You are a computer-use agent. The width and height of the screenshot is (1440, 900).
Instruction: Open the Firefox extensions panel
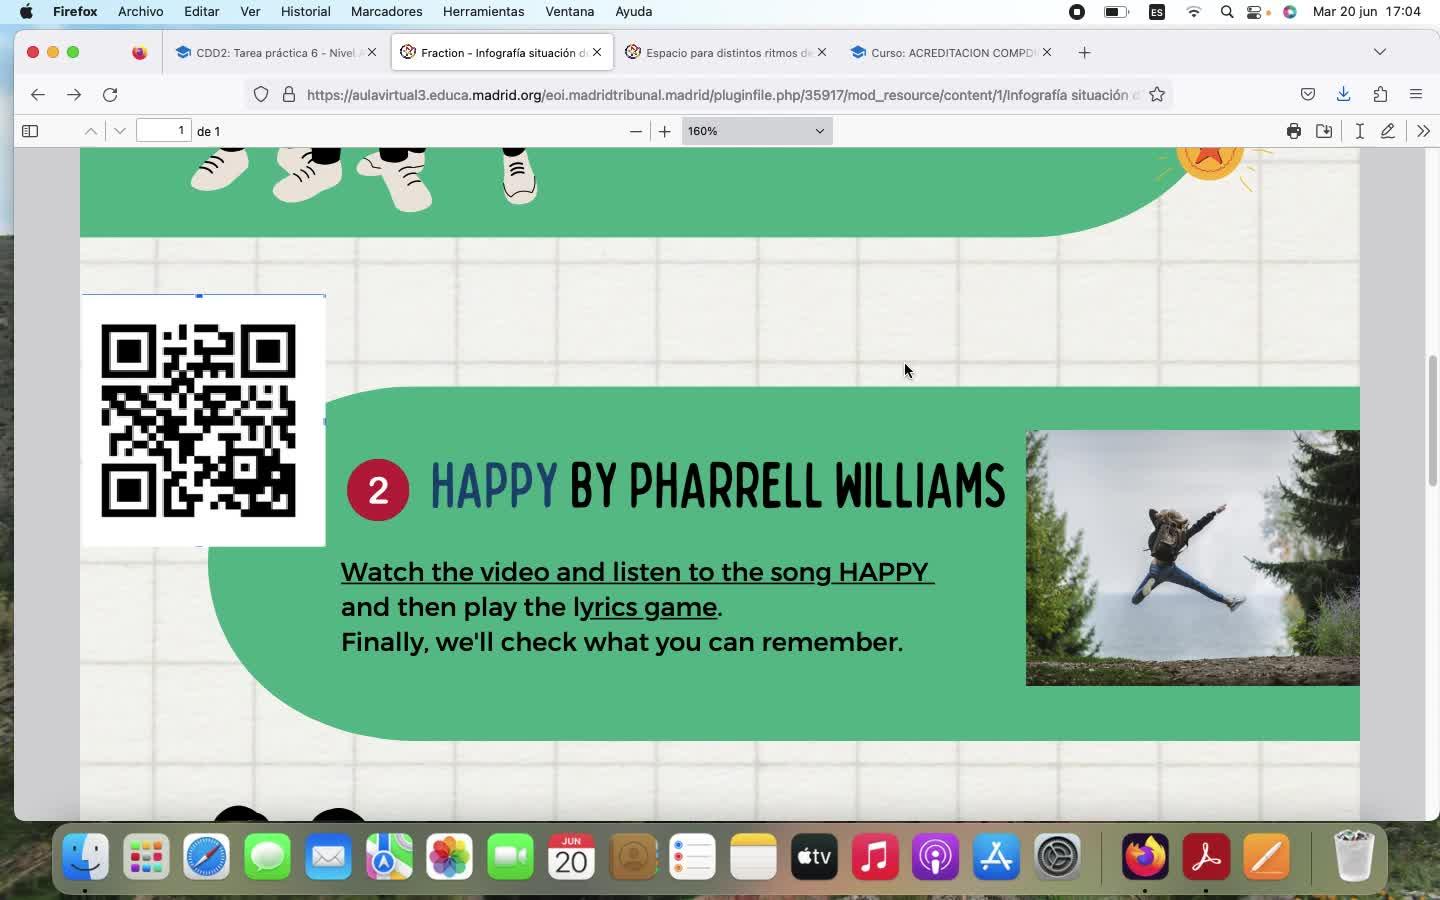tap(1380, 94)
